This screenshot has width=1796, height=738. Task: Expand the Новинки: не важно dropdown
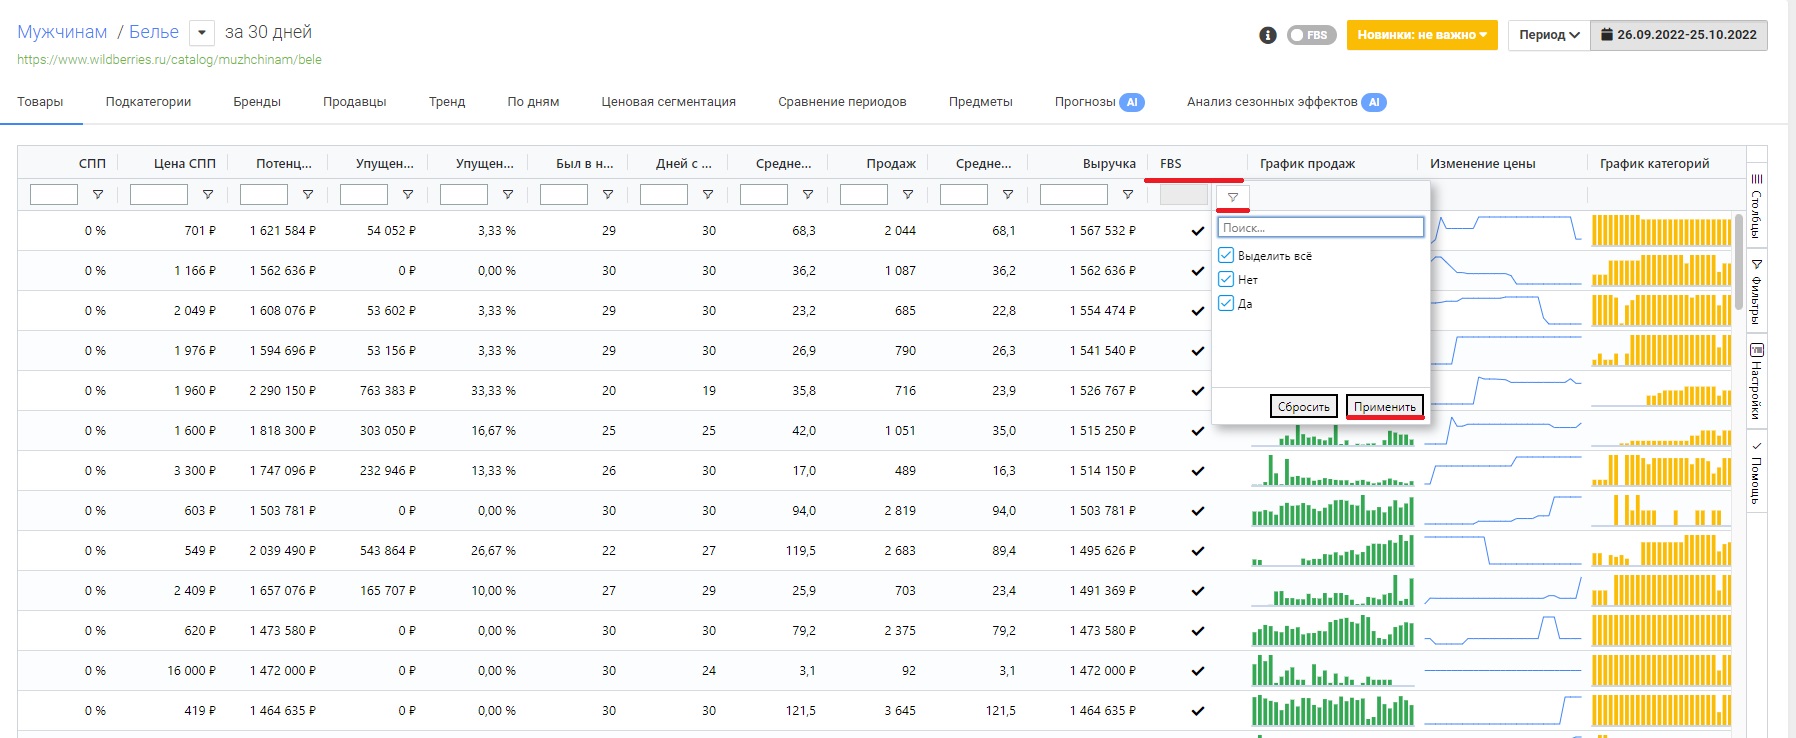(x=1421, y=35)
